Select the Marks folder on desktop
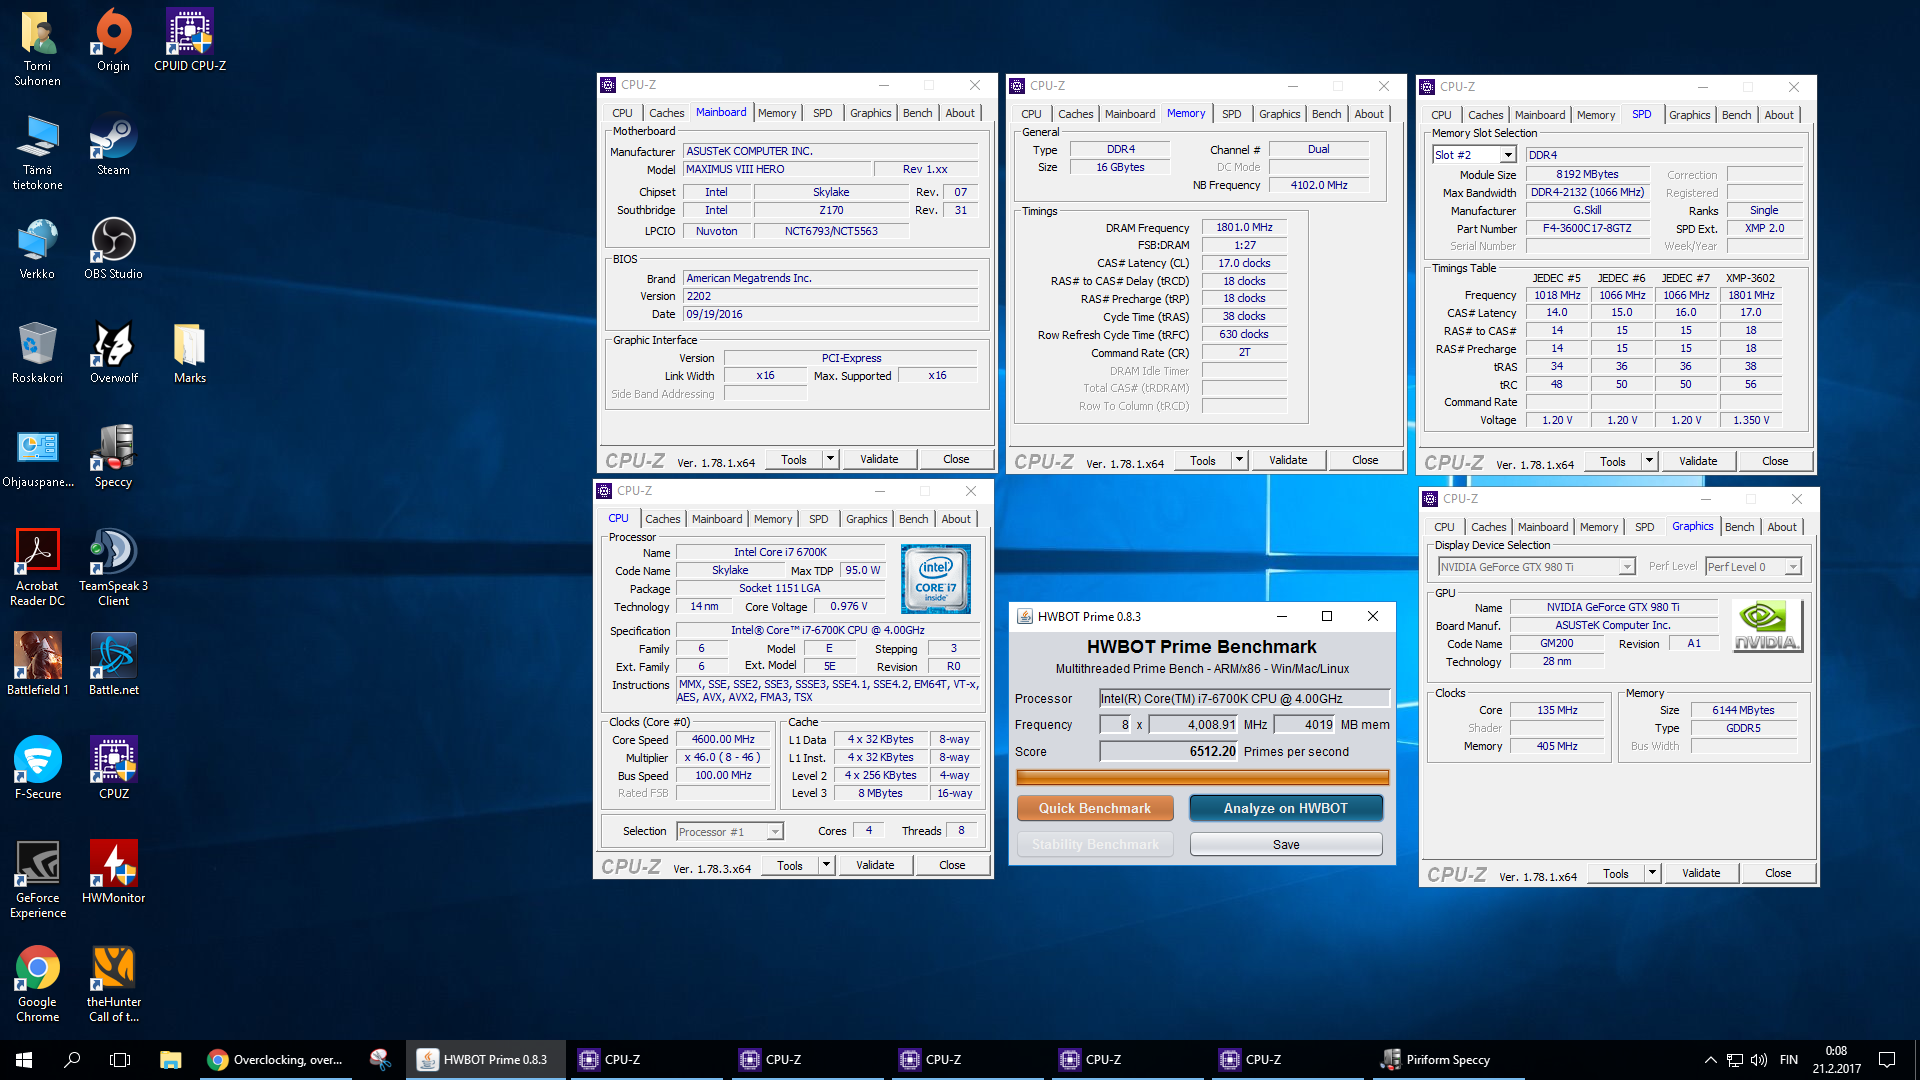Image resolution: width=1920 pixels, height=1080 pixels. (189, 353)
